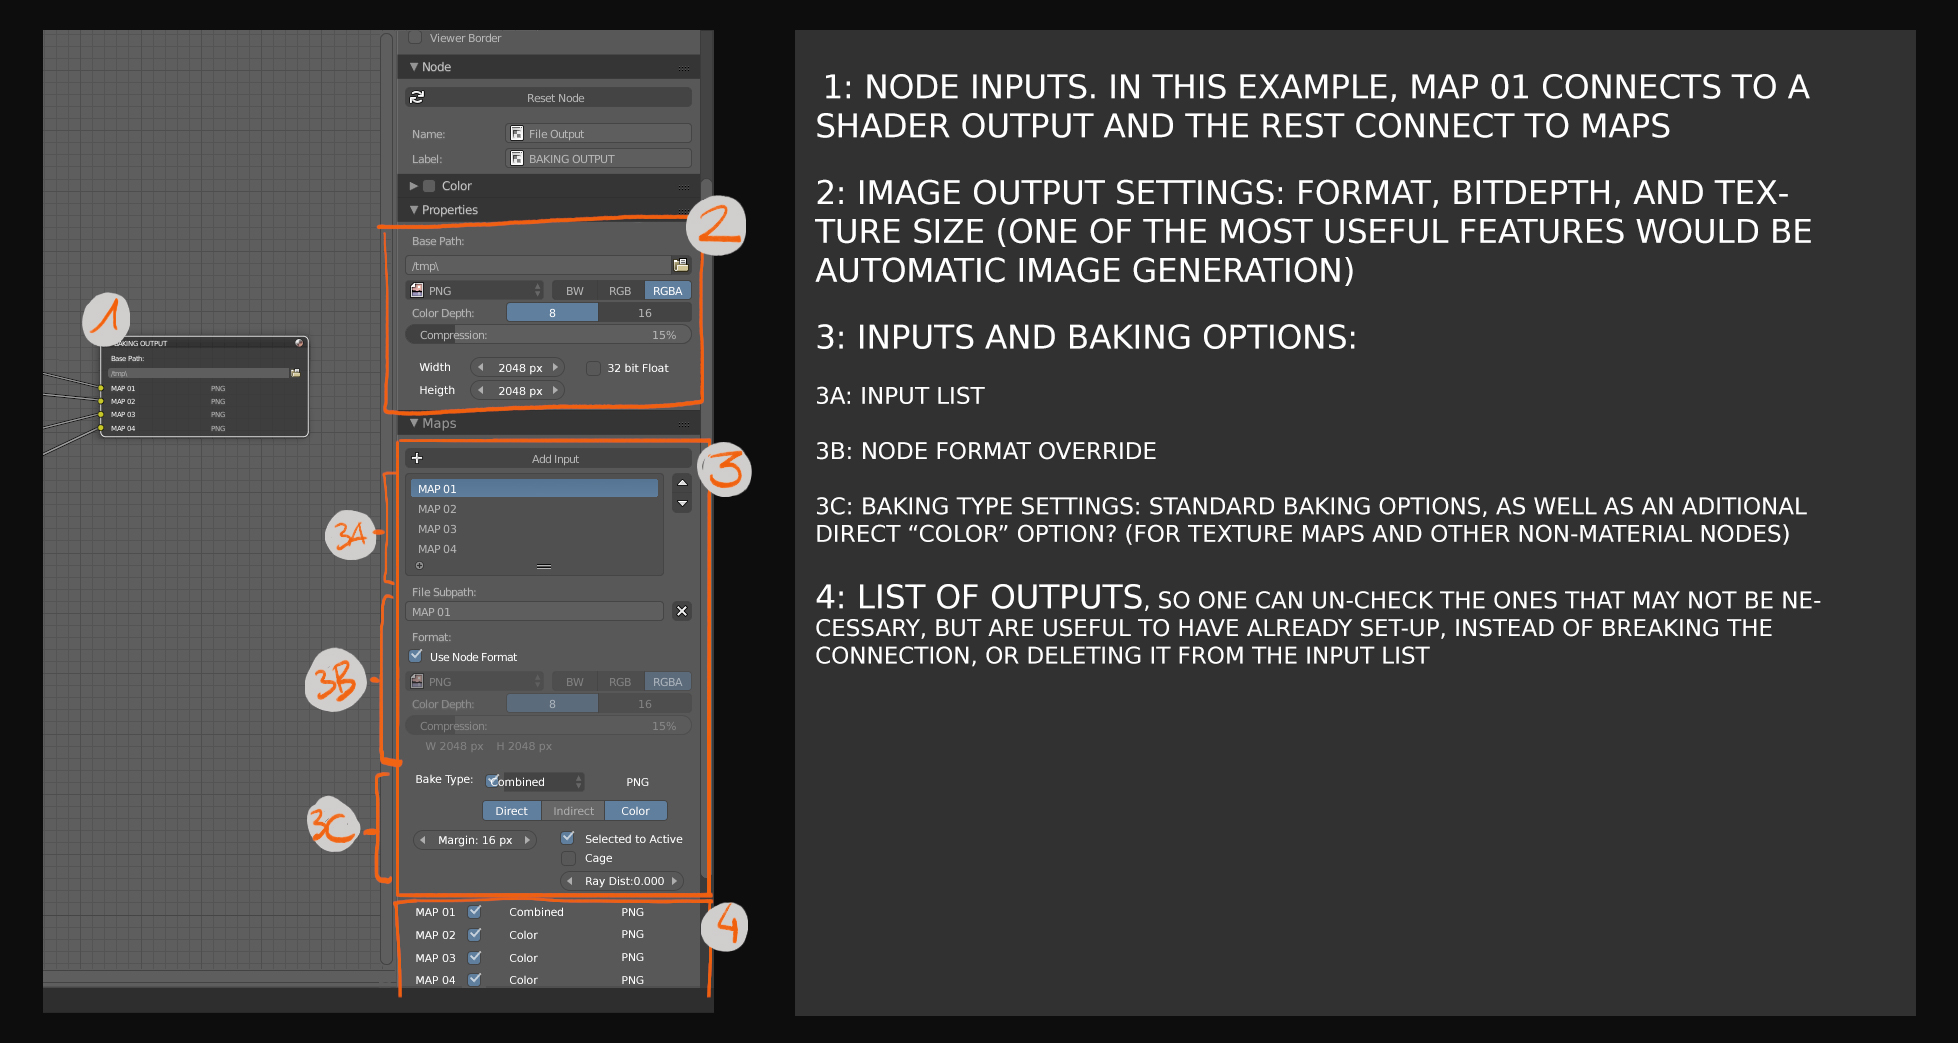Toggle the Color panel checkbox
The image size is (1958, 1043).
[x=429, y=186]
